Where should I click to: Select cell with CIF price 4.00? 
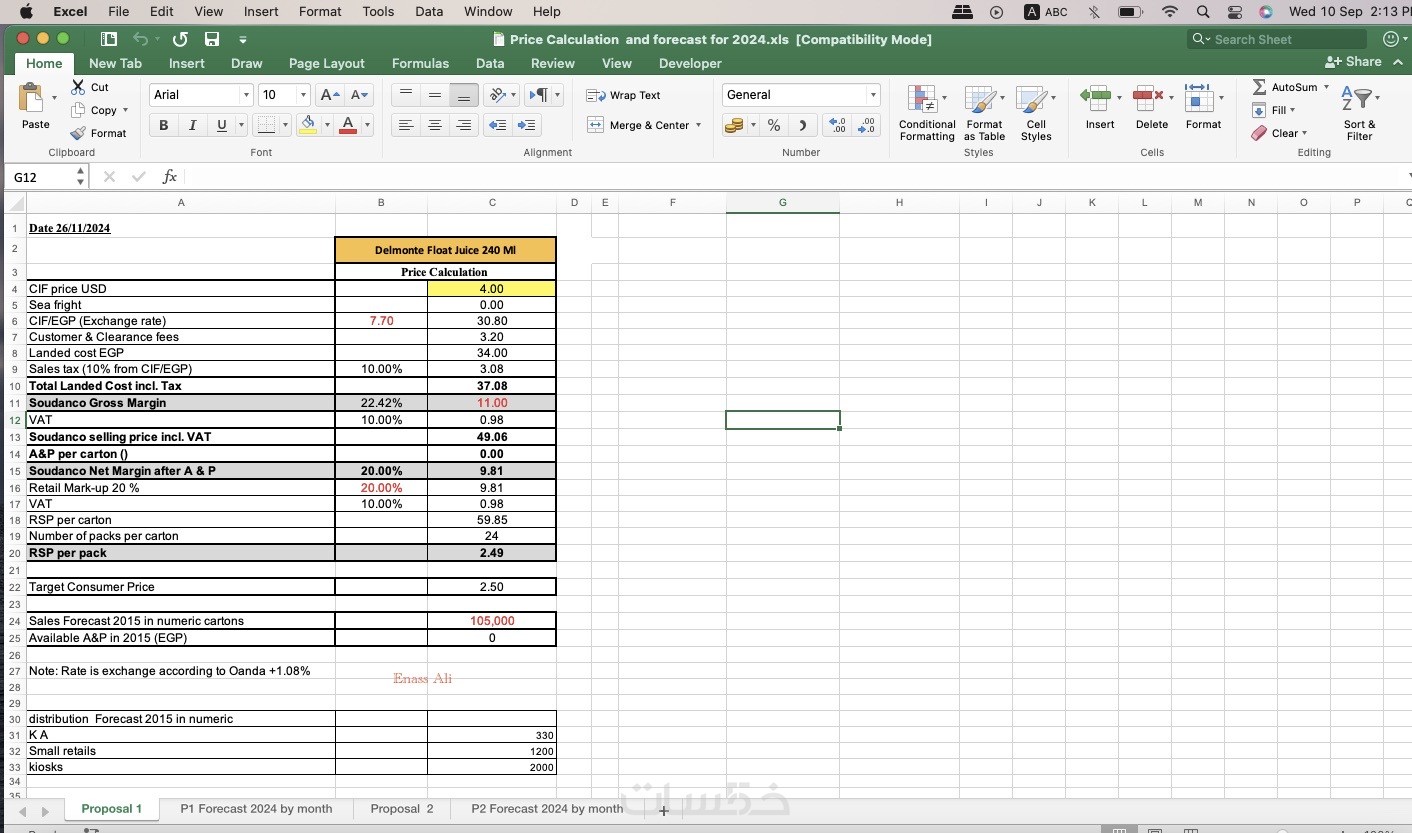(x=491, y=289)
